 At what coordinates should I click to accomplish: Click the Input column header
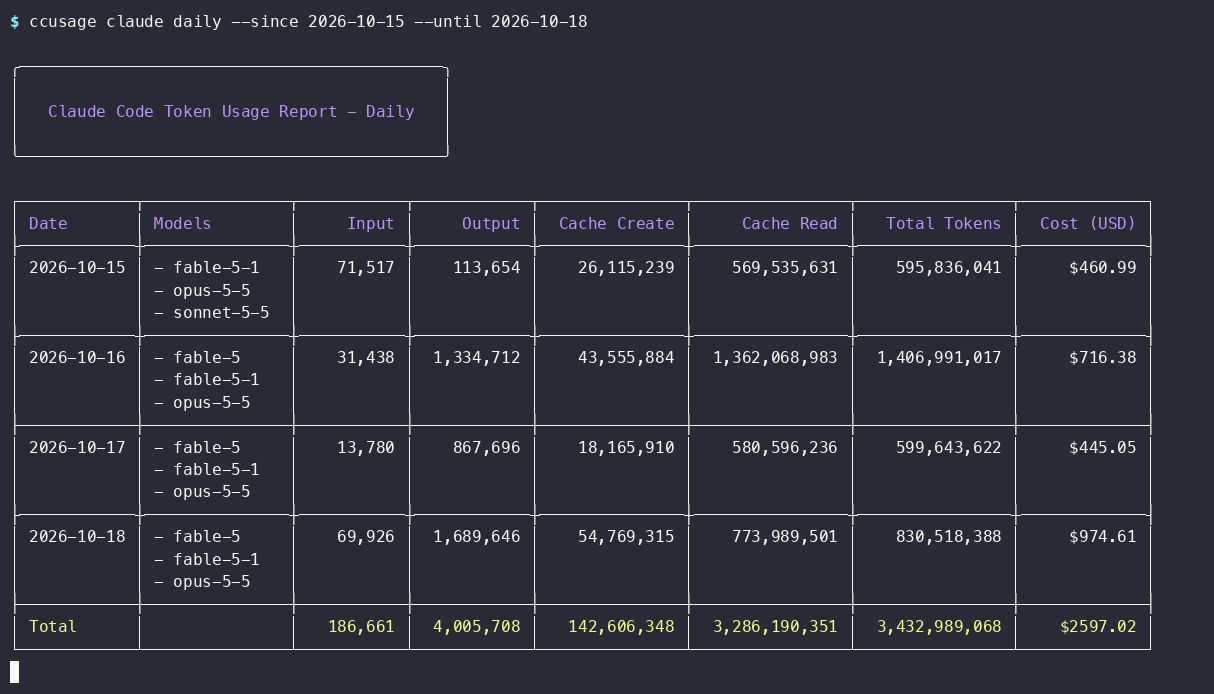pyautogui.click(x=371, y=223)
